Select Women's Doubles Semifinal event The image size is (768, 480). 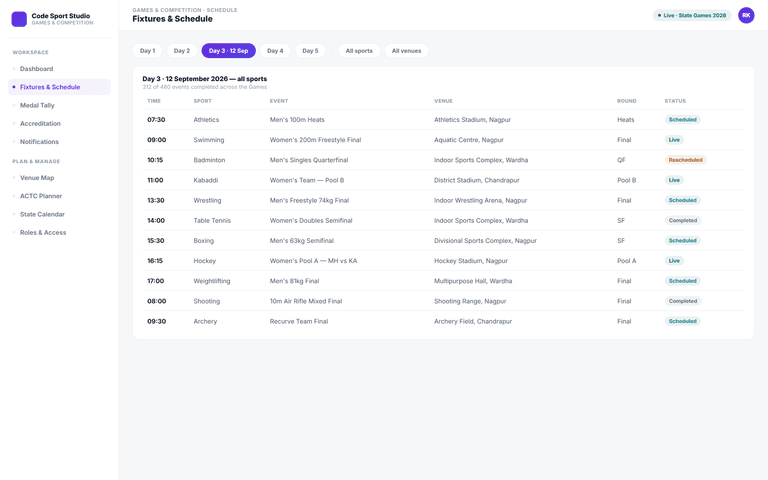pos(311,220)
